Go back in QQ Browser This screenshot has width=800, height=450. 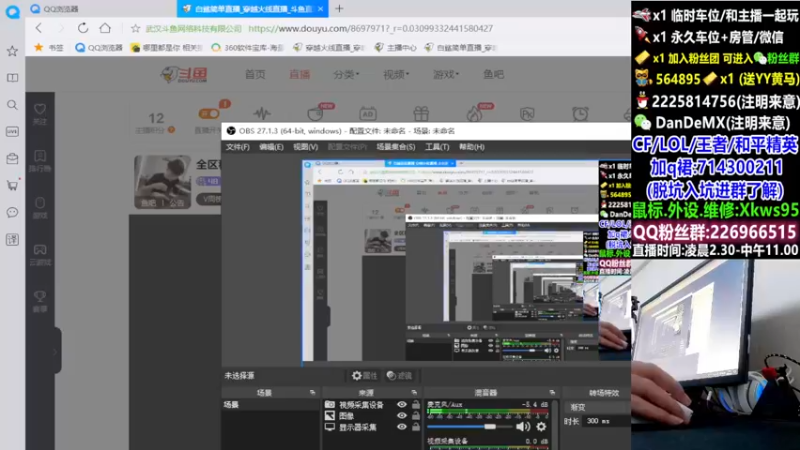(39, 28)
